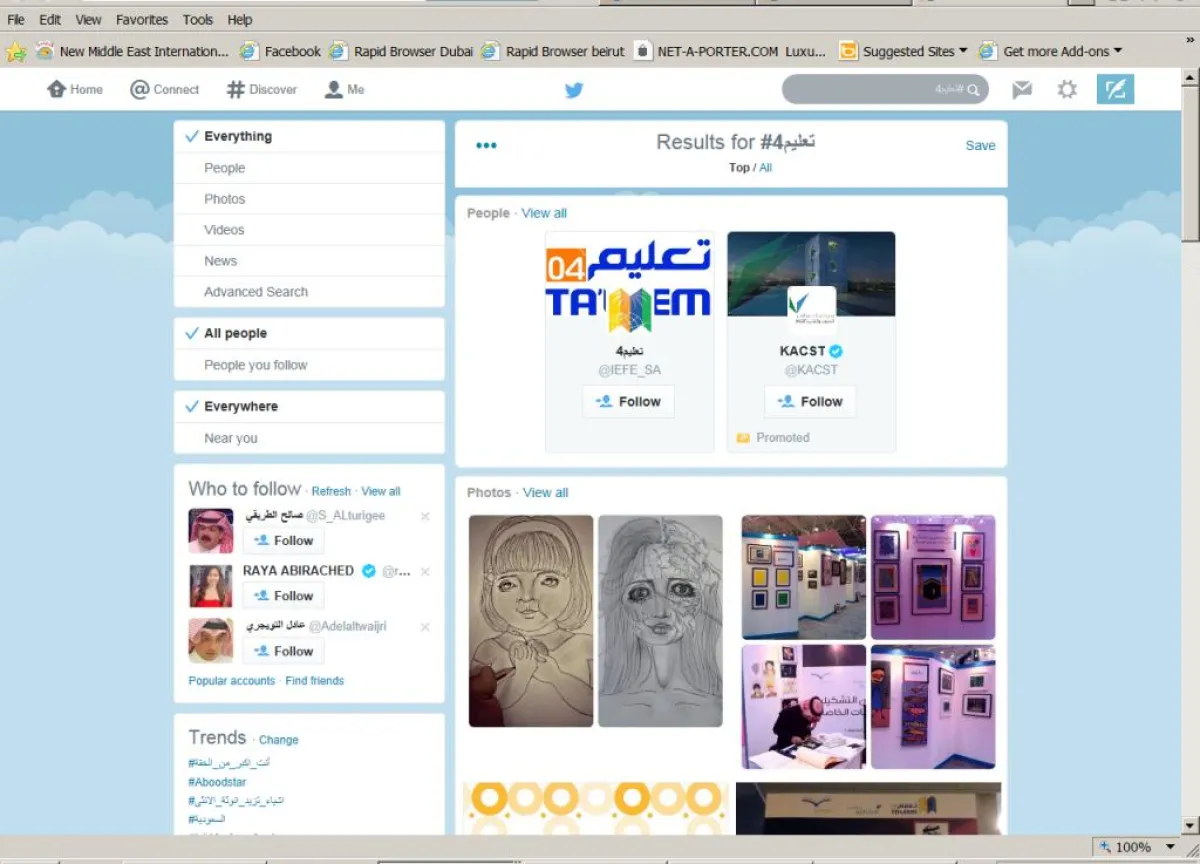
Task: Open the Discover hashtag icon
Action: (236, 89)
